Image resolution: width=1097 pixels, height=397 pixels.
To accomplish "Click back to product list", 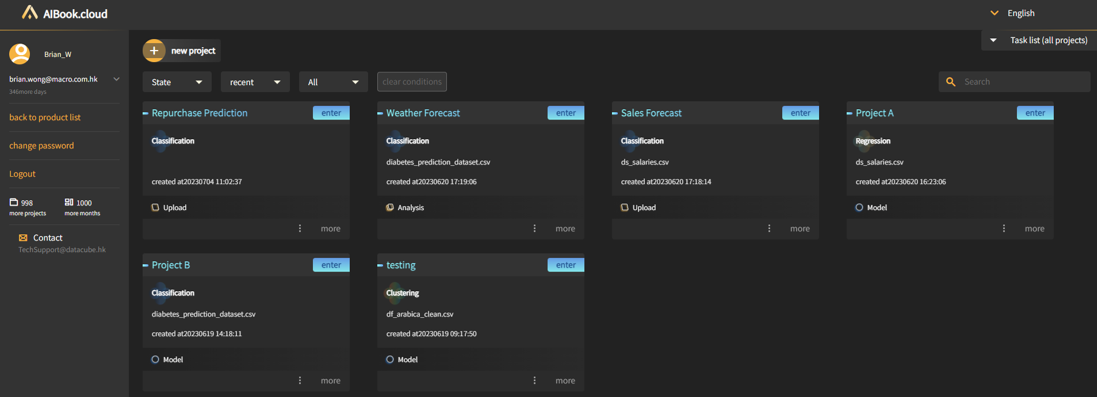I will (x=45, y=117).
